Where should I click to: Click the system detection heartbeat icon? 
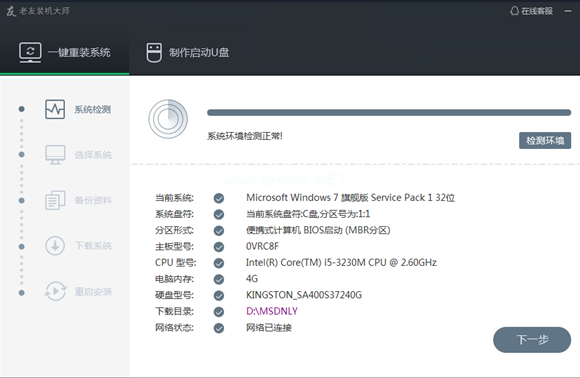coord(55,109)
